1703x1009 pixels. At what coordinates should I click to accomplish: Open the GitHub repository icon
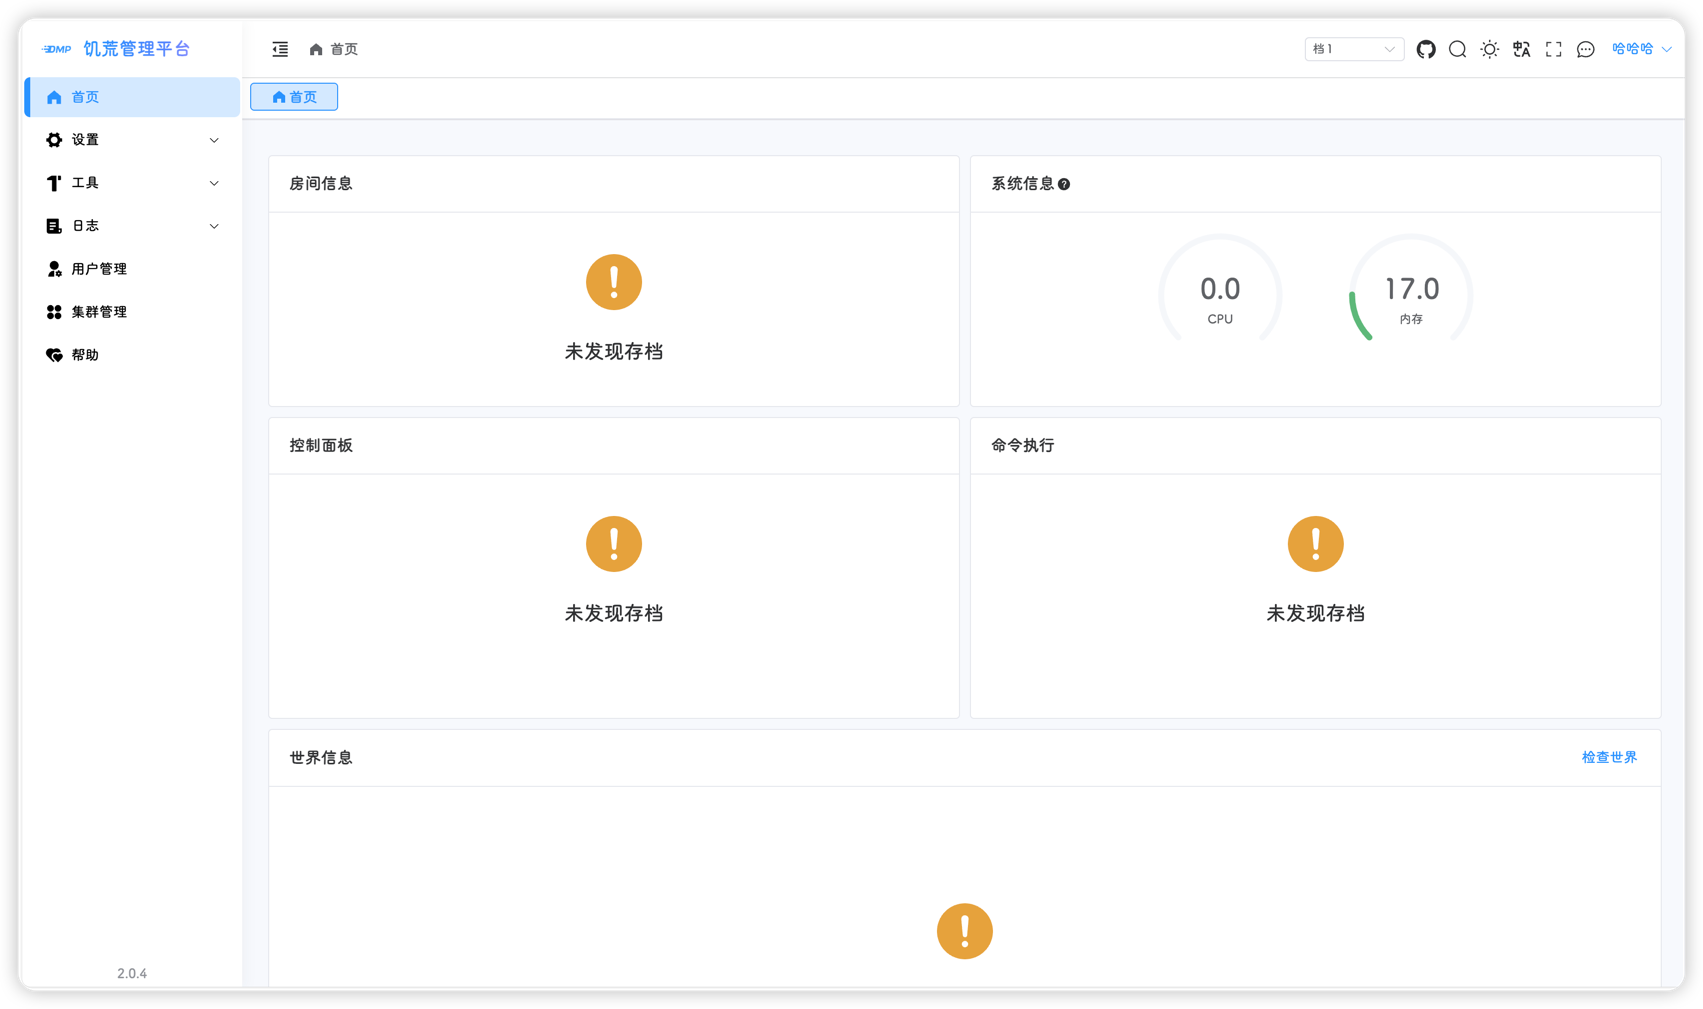[x=1426, y=49]
